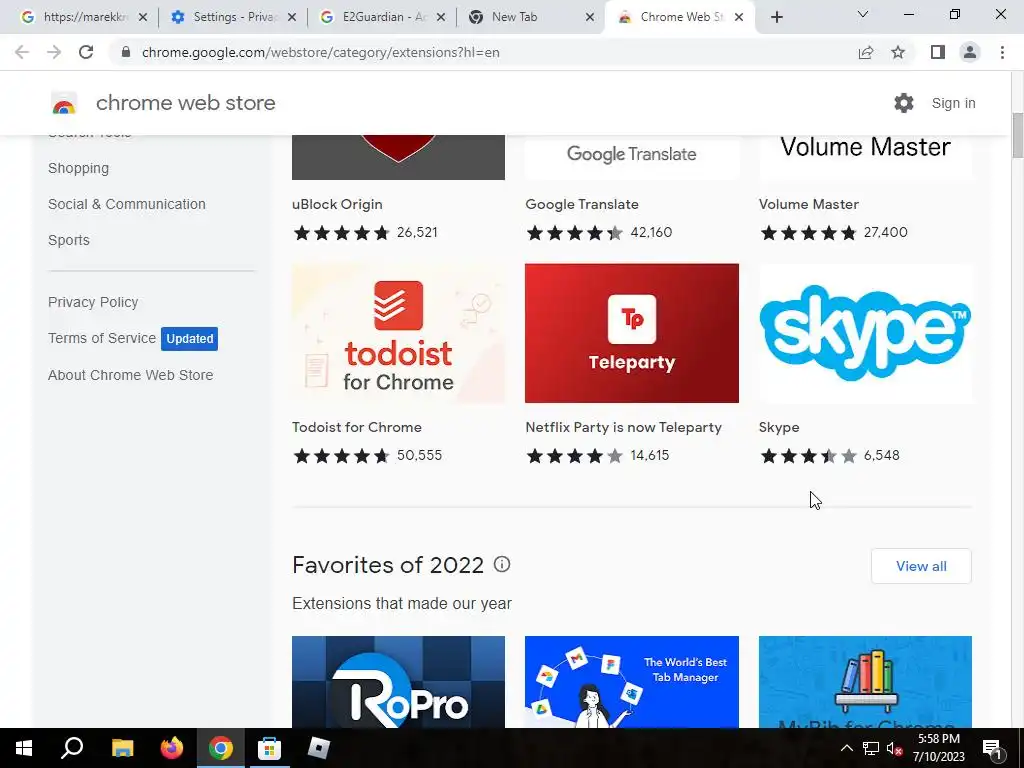The image size is (1024, 768).
Task: Open the Teleparty extension thumbnail
Action: (632, 333)
